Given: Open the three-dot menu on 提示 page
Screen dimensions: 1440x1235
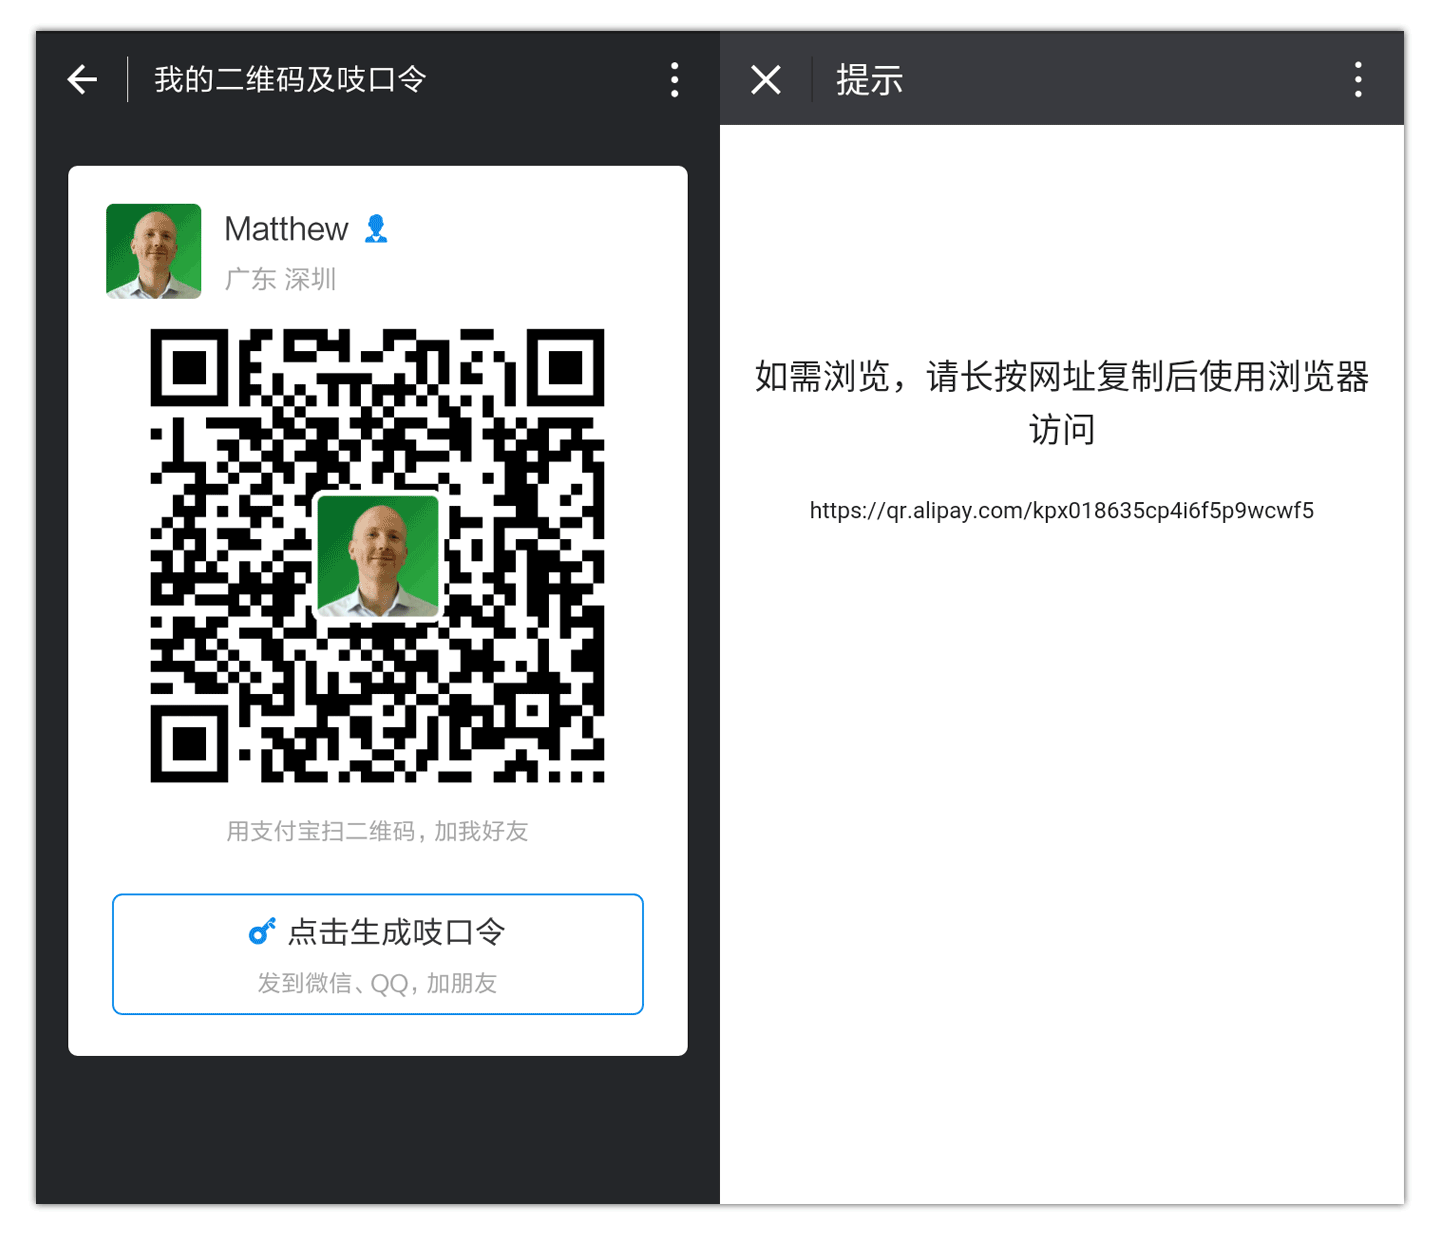Looking at the screenshot, I should pyautogui.click(x=1358, y=79).
